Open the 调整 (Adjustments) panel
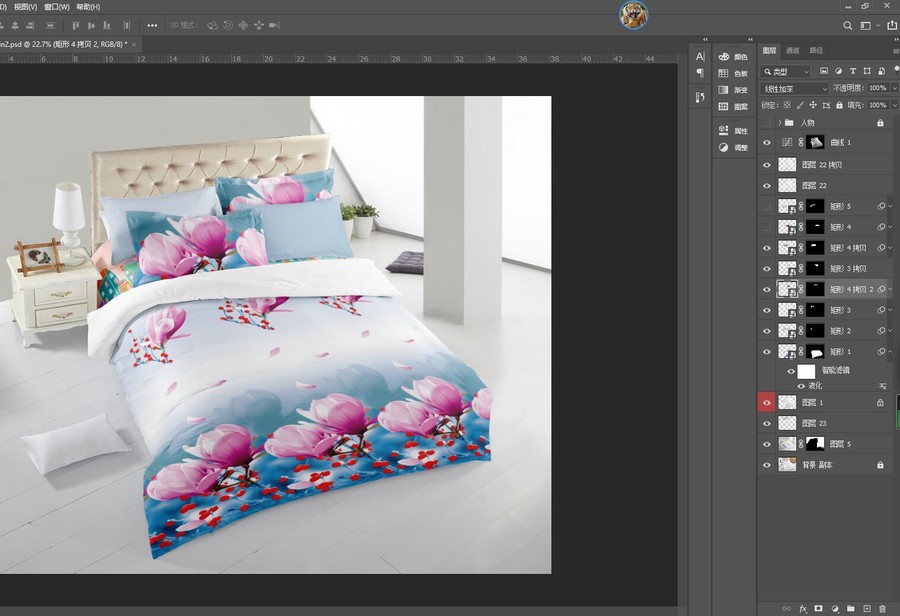Viewport: 900px width, 616px height. (733, 148)
